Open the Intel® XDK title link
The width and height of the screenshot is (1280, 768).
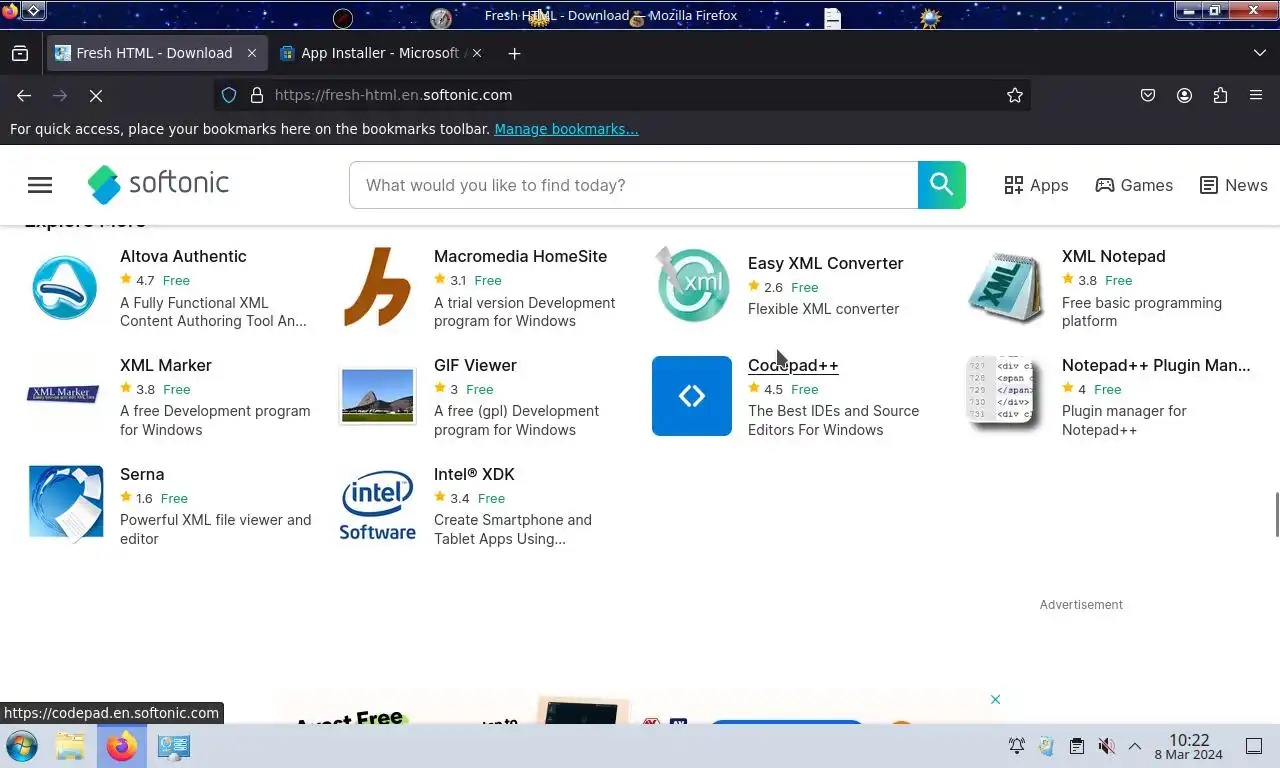coord(474,474)
